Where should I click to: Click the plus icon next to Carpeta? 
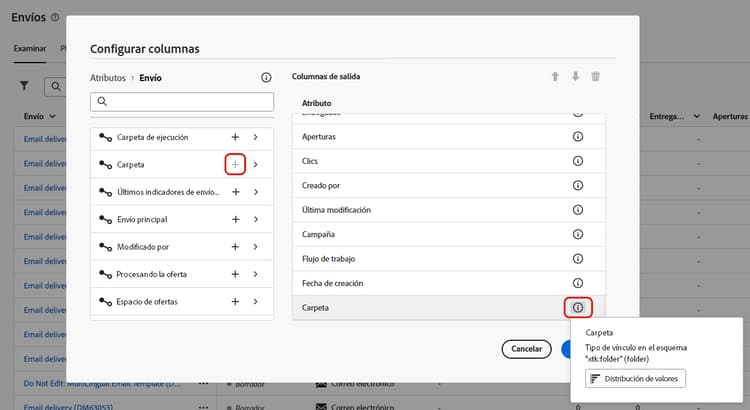[235, 164]
